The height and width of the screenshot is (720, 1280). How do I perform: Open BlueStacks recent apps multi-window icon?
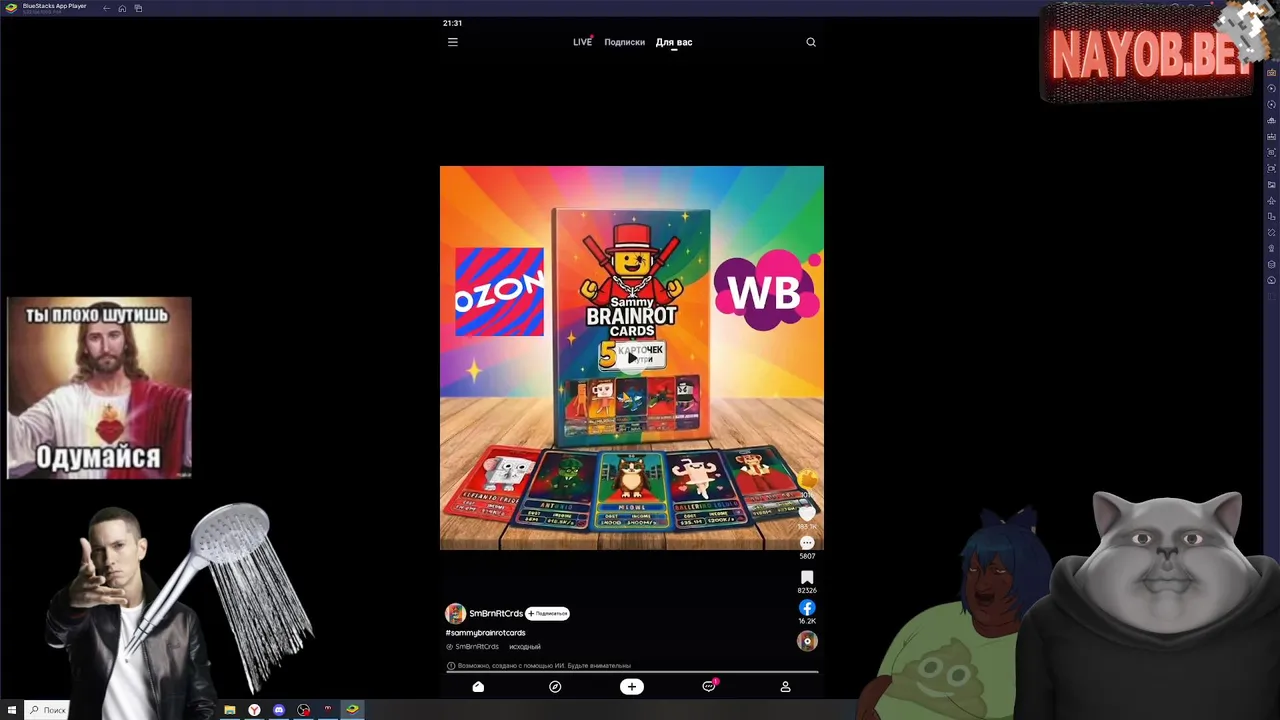coord(138,8)
